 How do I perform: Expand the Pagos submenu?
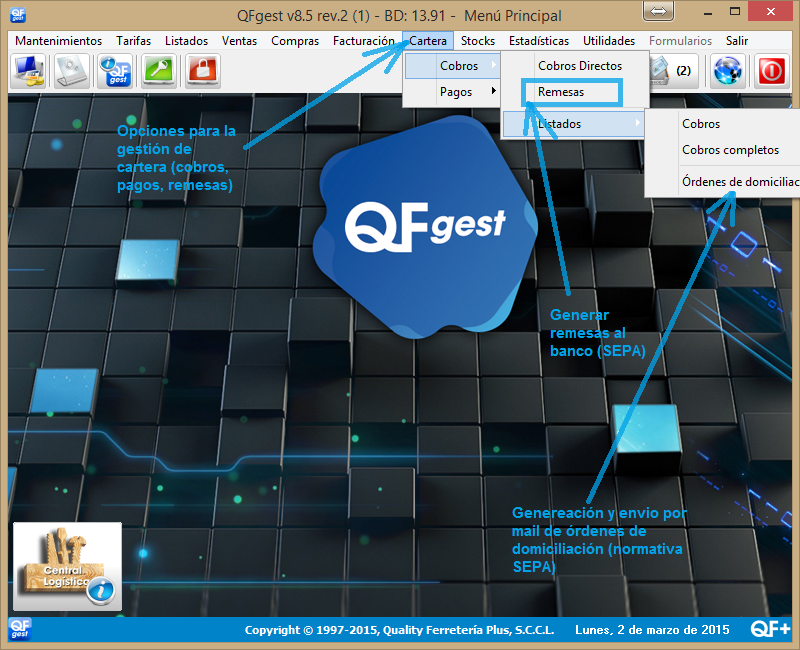click(452, 92)
